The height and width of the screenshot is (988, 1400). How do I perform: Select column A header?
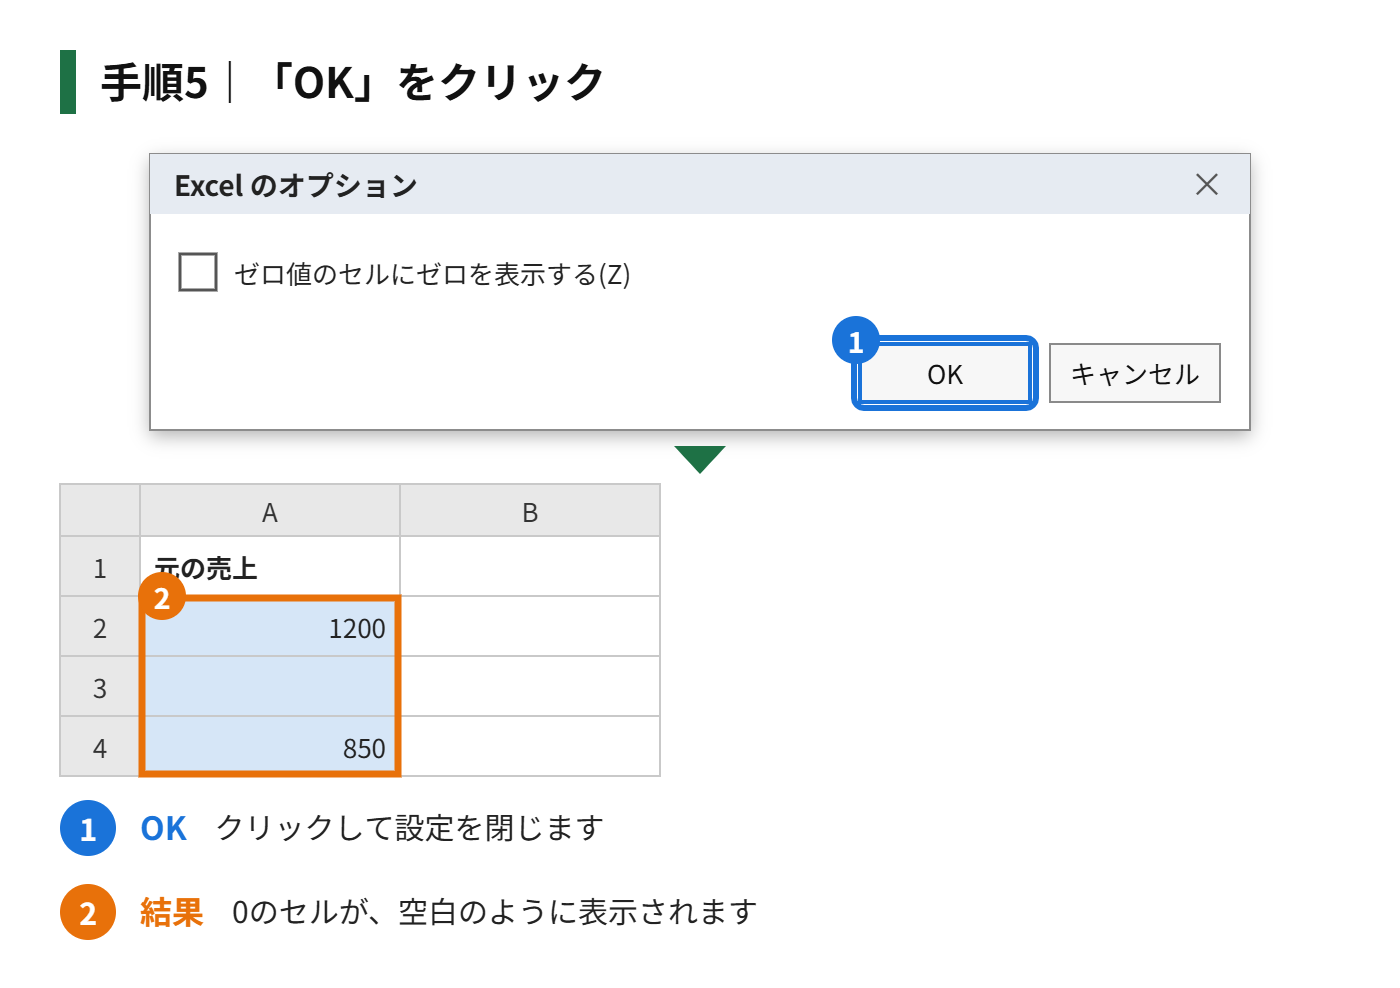(x=270, y=511)
